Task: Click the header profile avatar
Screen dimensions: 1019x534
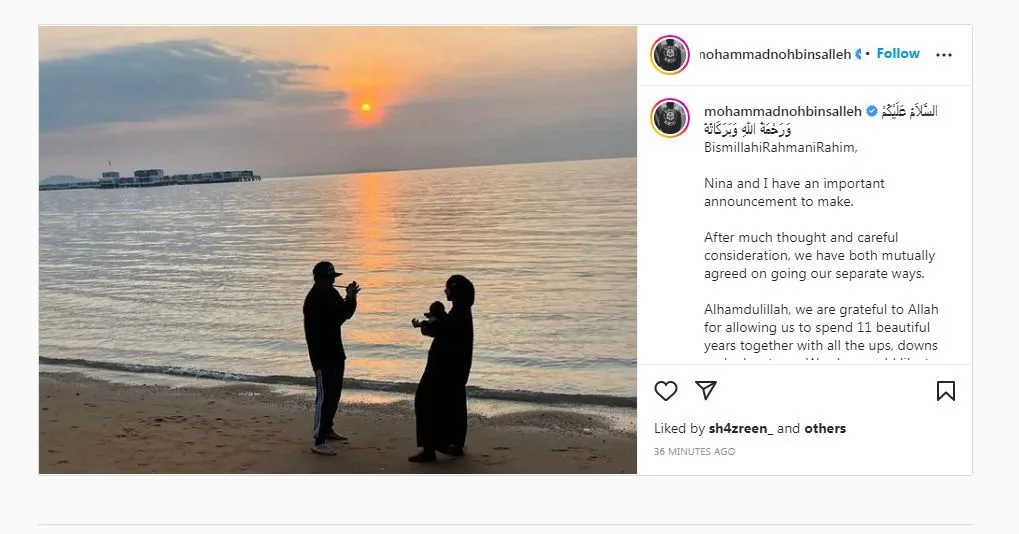Action: 670,55
